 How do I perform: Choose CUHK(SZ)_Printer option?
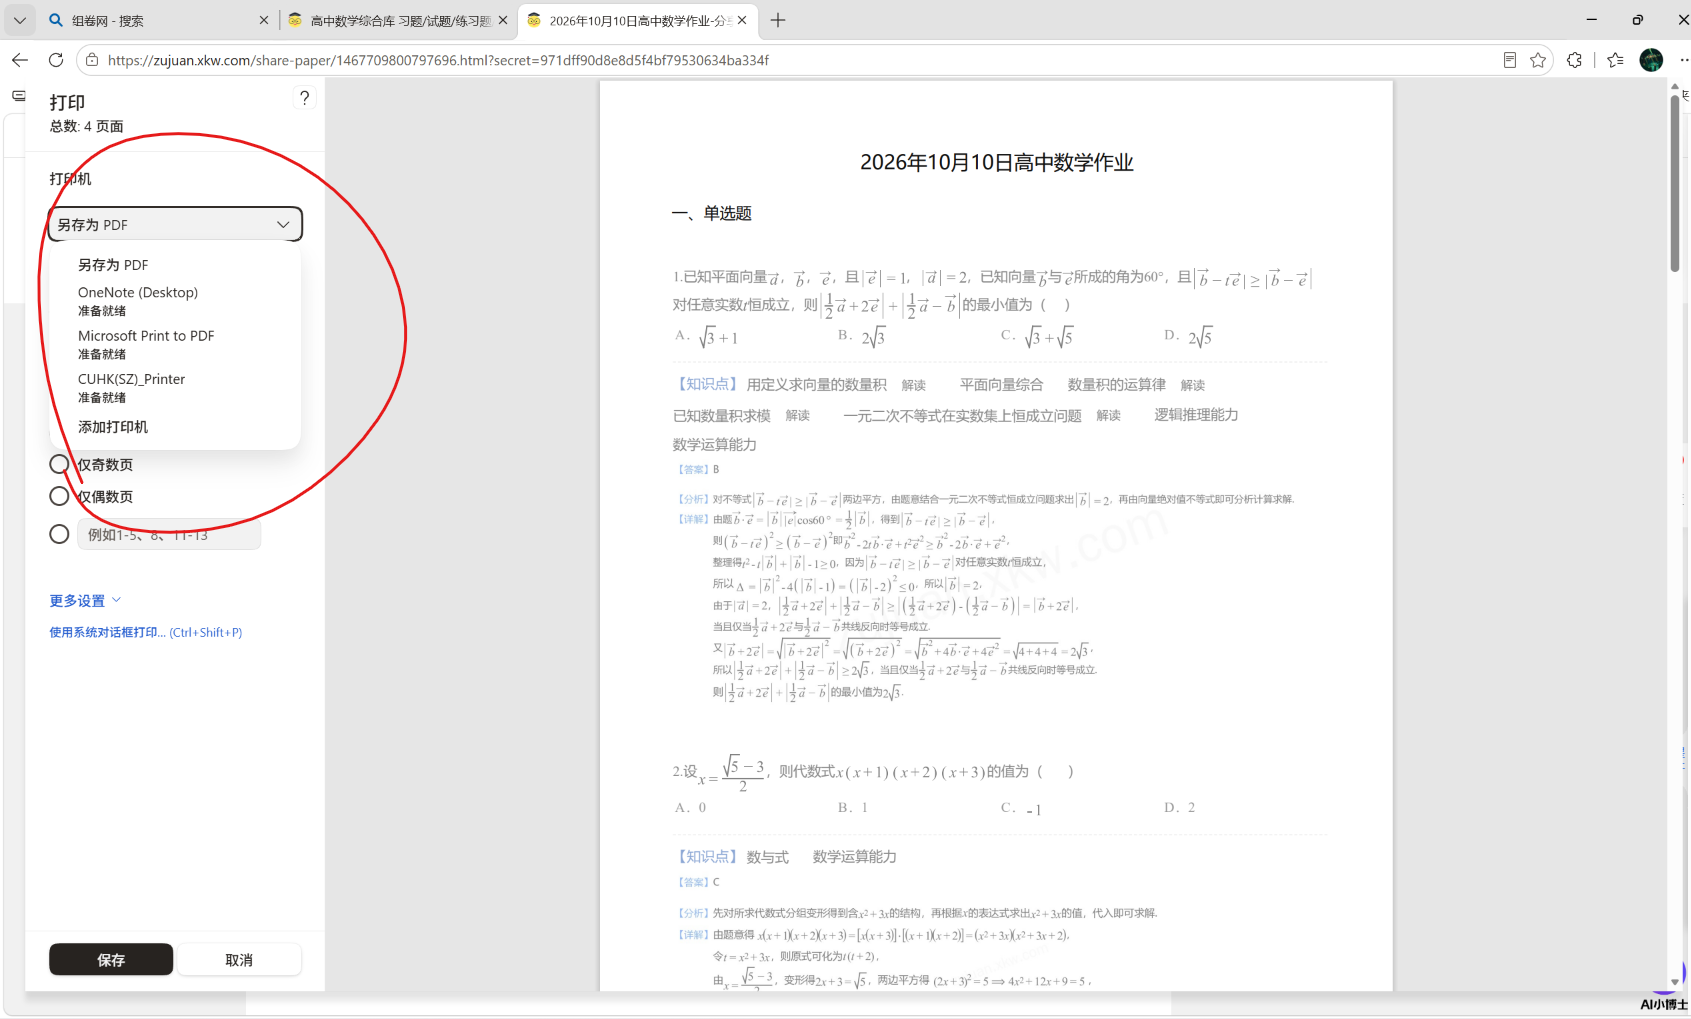175,387
